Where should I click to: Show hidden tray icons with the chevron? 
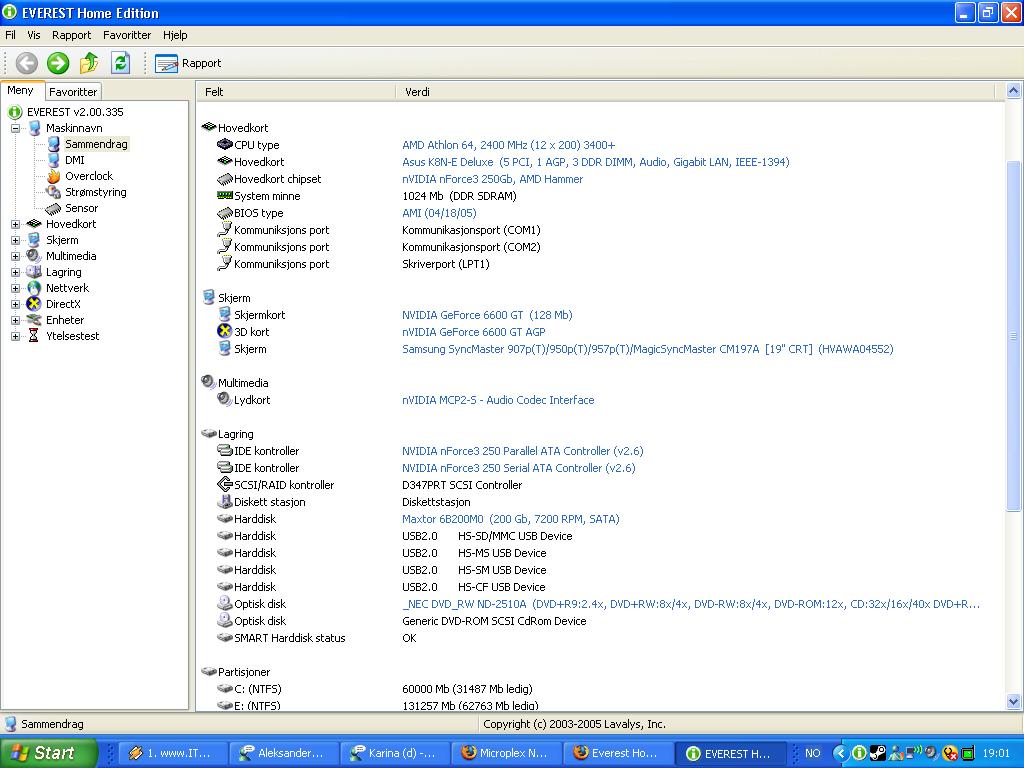tap(840, 754)
